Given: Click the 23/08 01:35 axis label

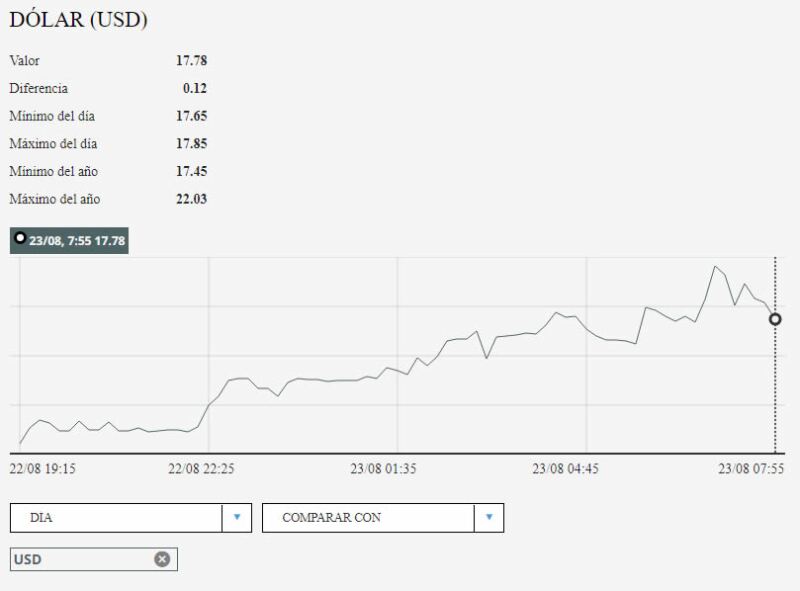Looking at the screenshot, I should [383, 468].
